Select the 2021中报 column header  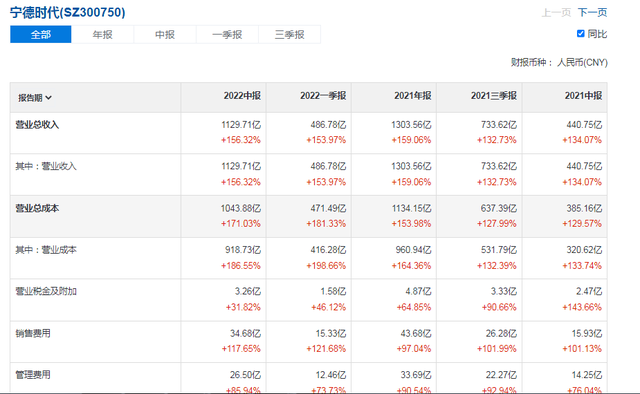pyautogui.click(x=584, y=96)
